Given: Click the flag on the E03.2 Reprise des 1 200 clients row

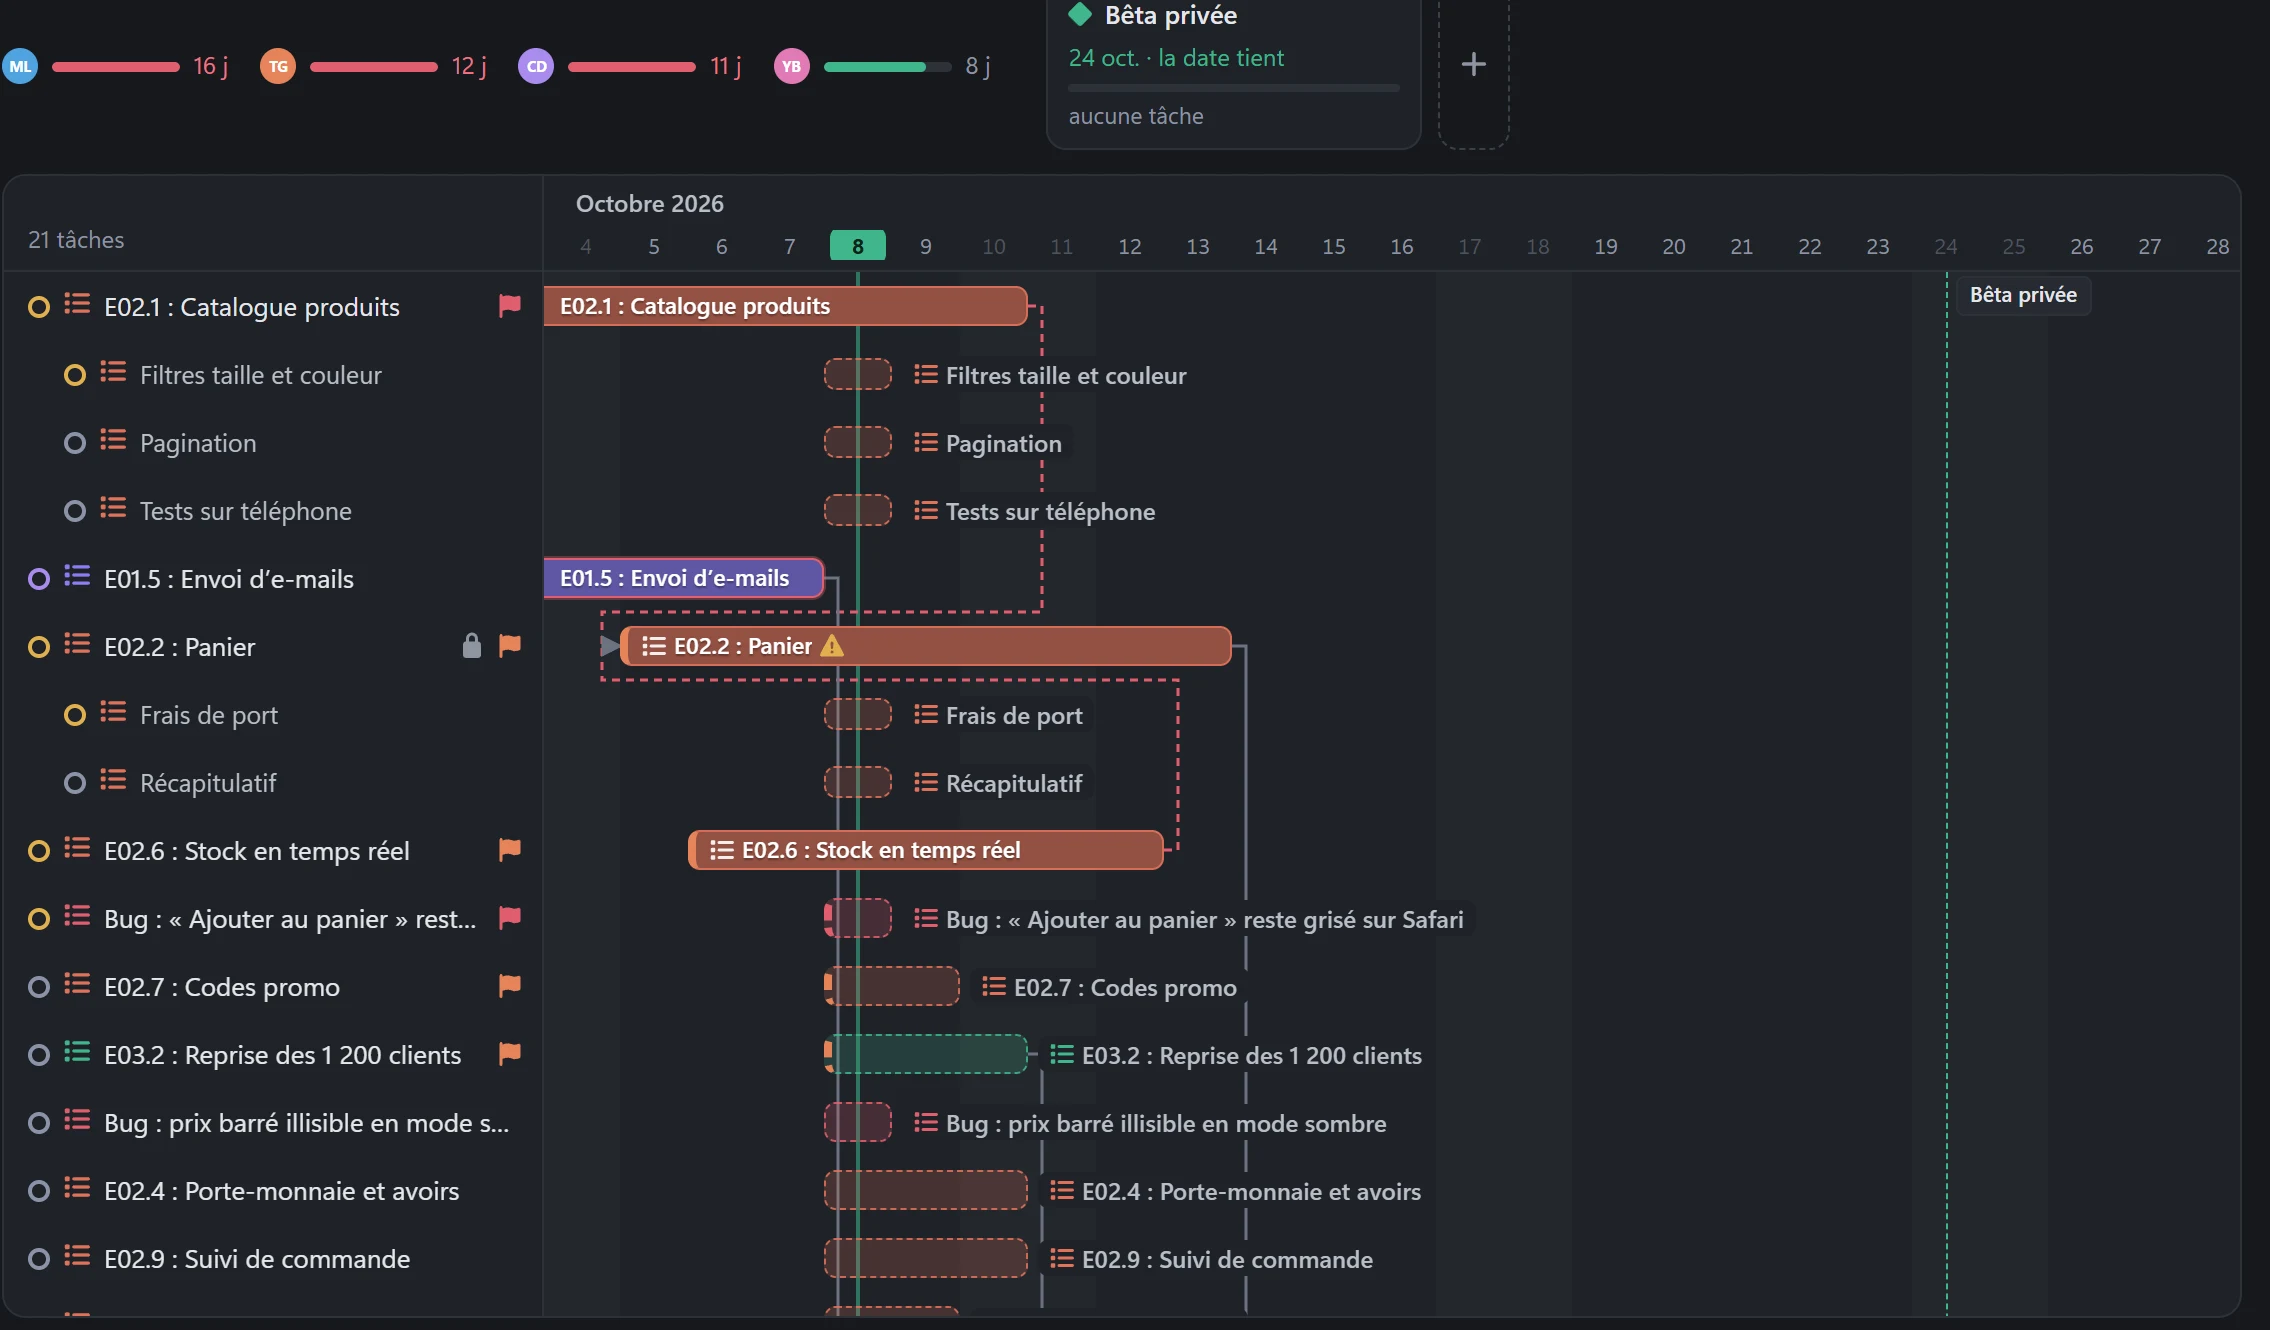Looking at the screenshot, I should tap(510, 1054).
